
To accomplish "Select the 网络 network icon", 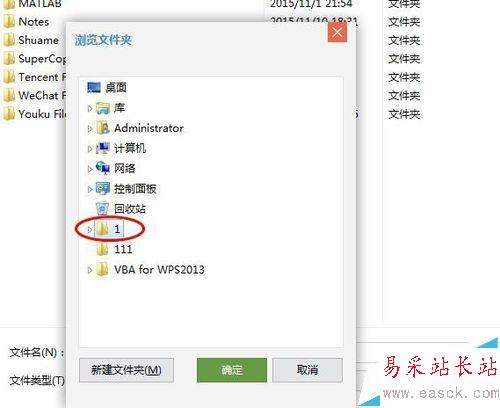I will [x=103, y=168].
